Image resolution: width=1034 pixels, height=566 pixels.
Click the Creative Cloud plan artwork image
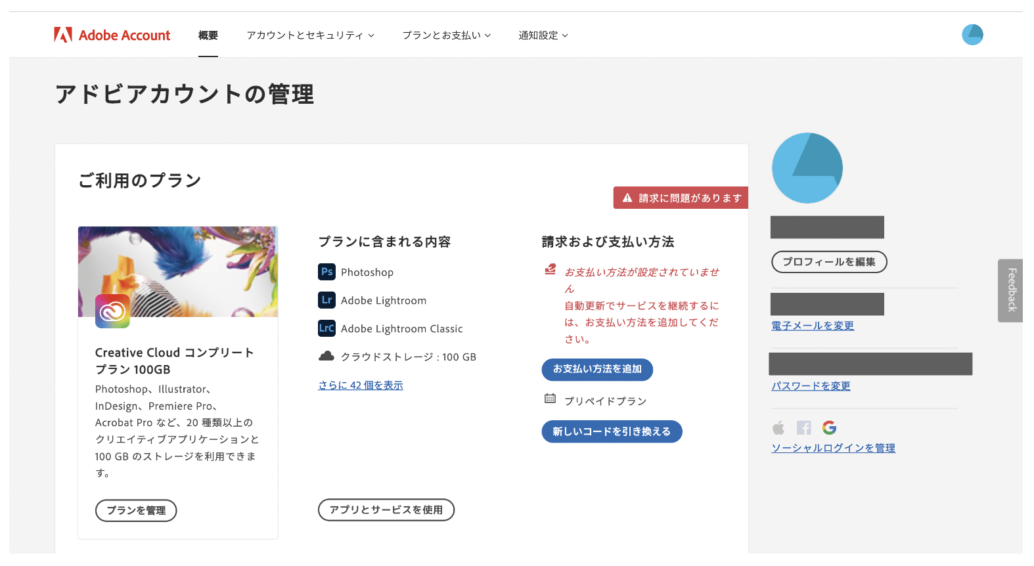(x=177, y=272)
